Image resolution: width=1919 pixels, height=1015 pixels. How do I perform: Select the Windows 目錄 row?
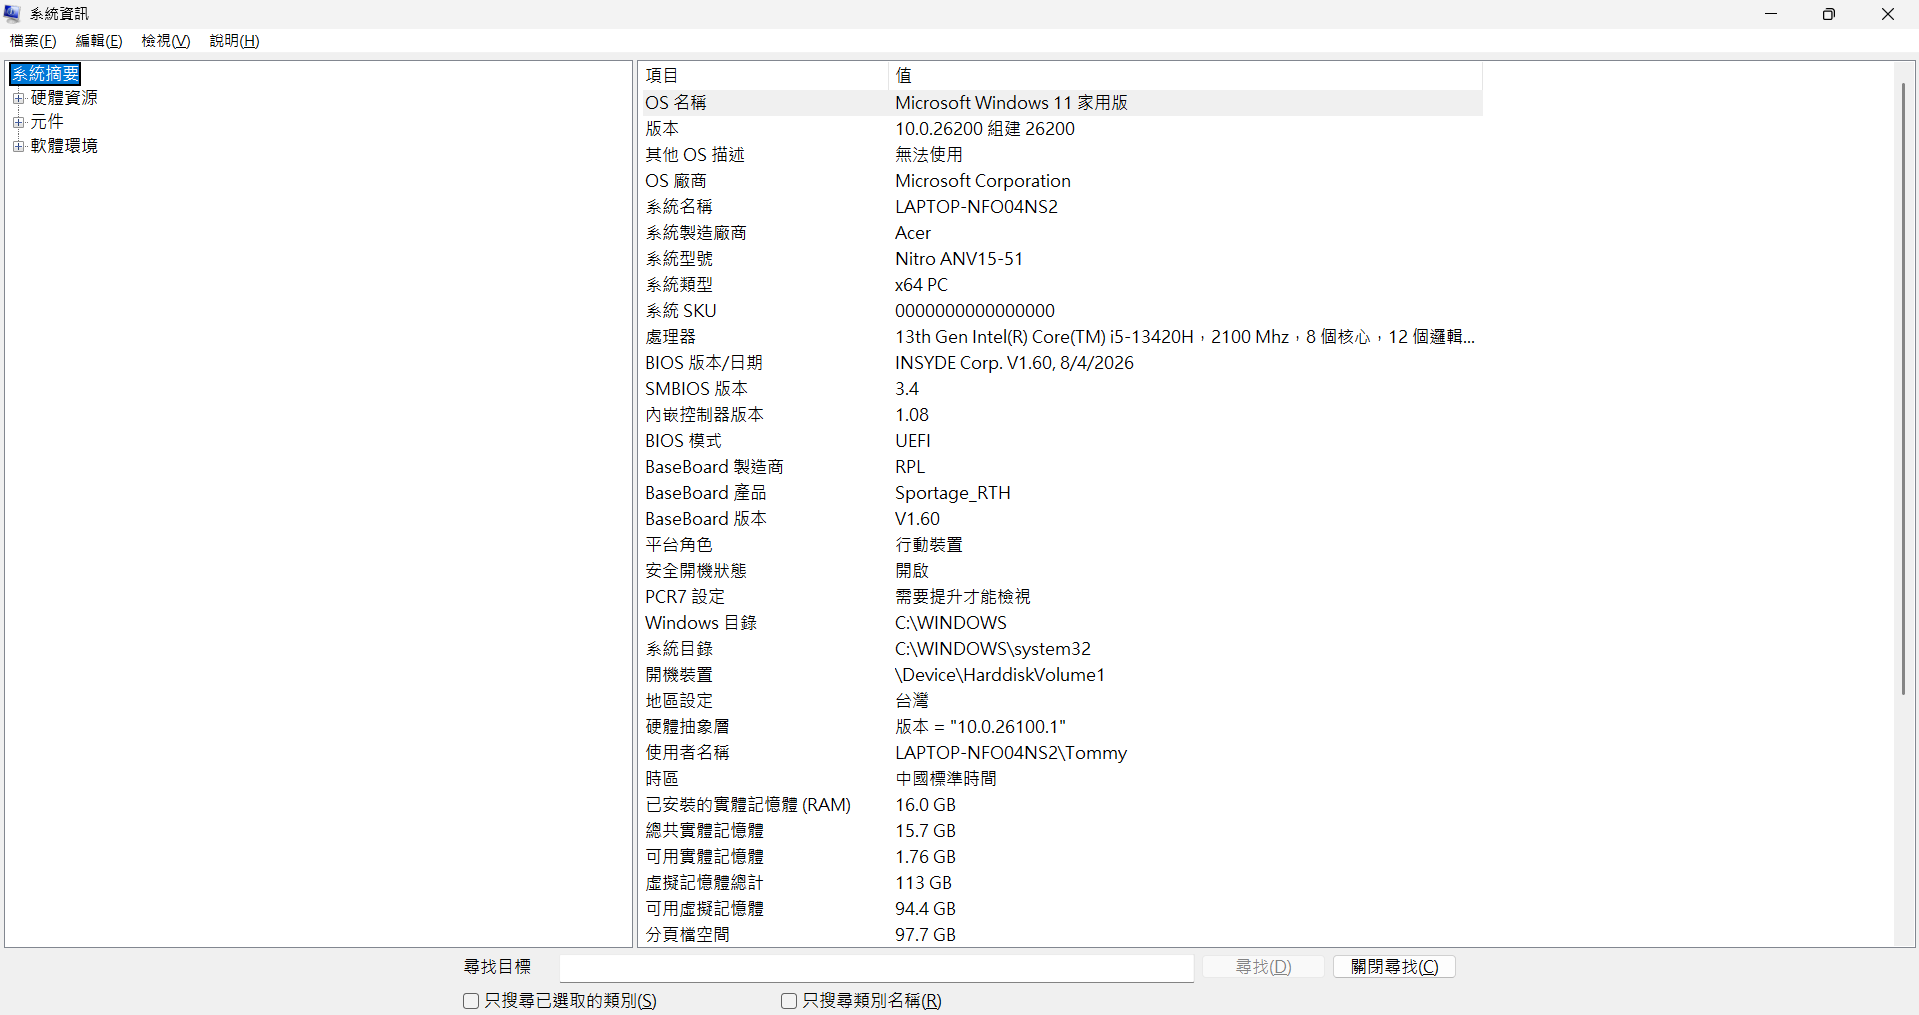pos(1060,623)
